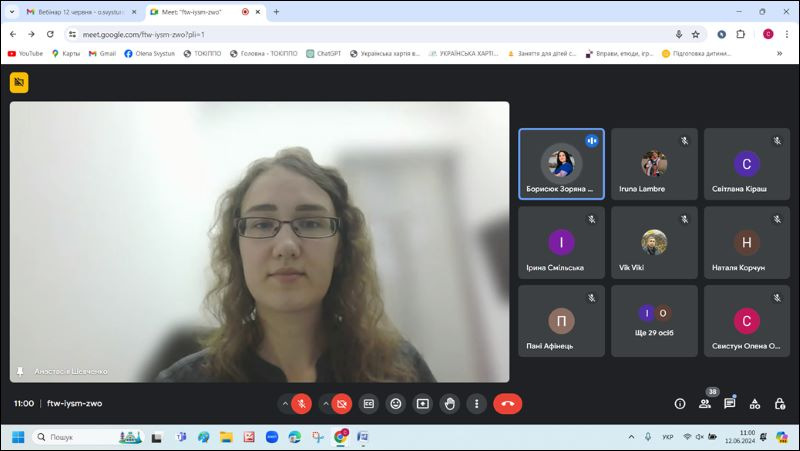This screenshot has height=451, width=800.
Task: Open meeting details info icon
Action: [x=680, y=404]
